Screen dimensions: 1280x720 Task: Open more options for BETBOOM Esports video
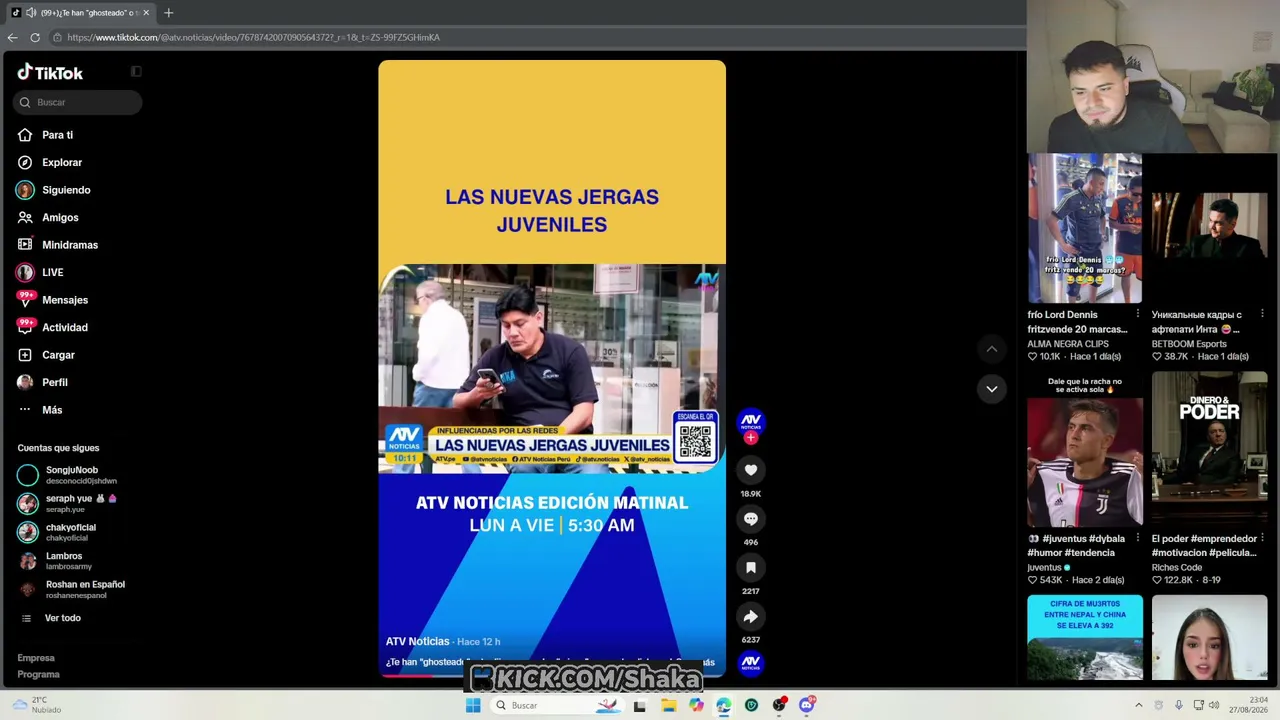click(1262, 314)
